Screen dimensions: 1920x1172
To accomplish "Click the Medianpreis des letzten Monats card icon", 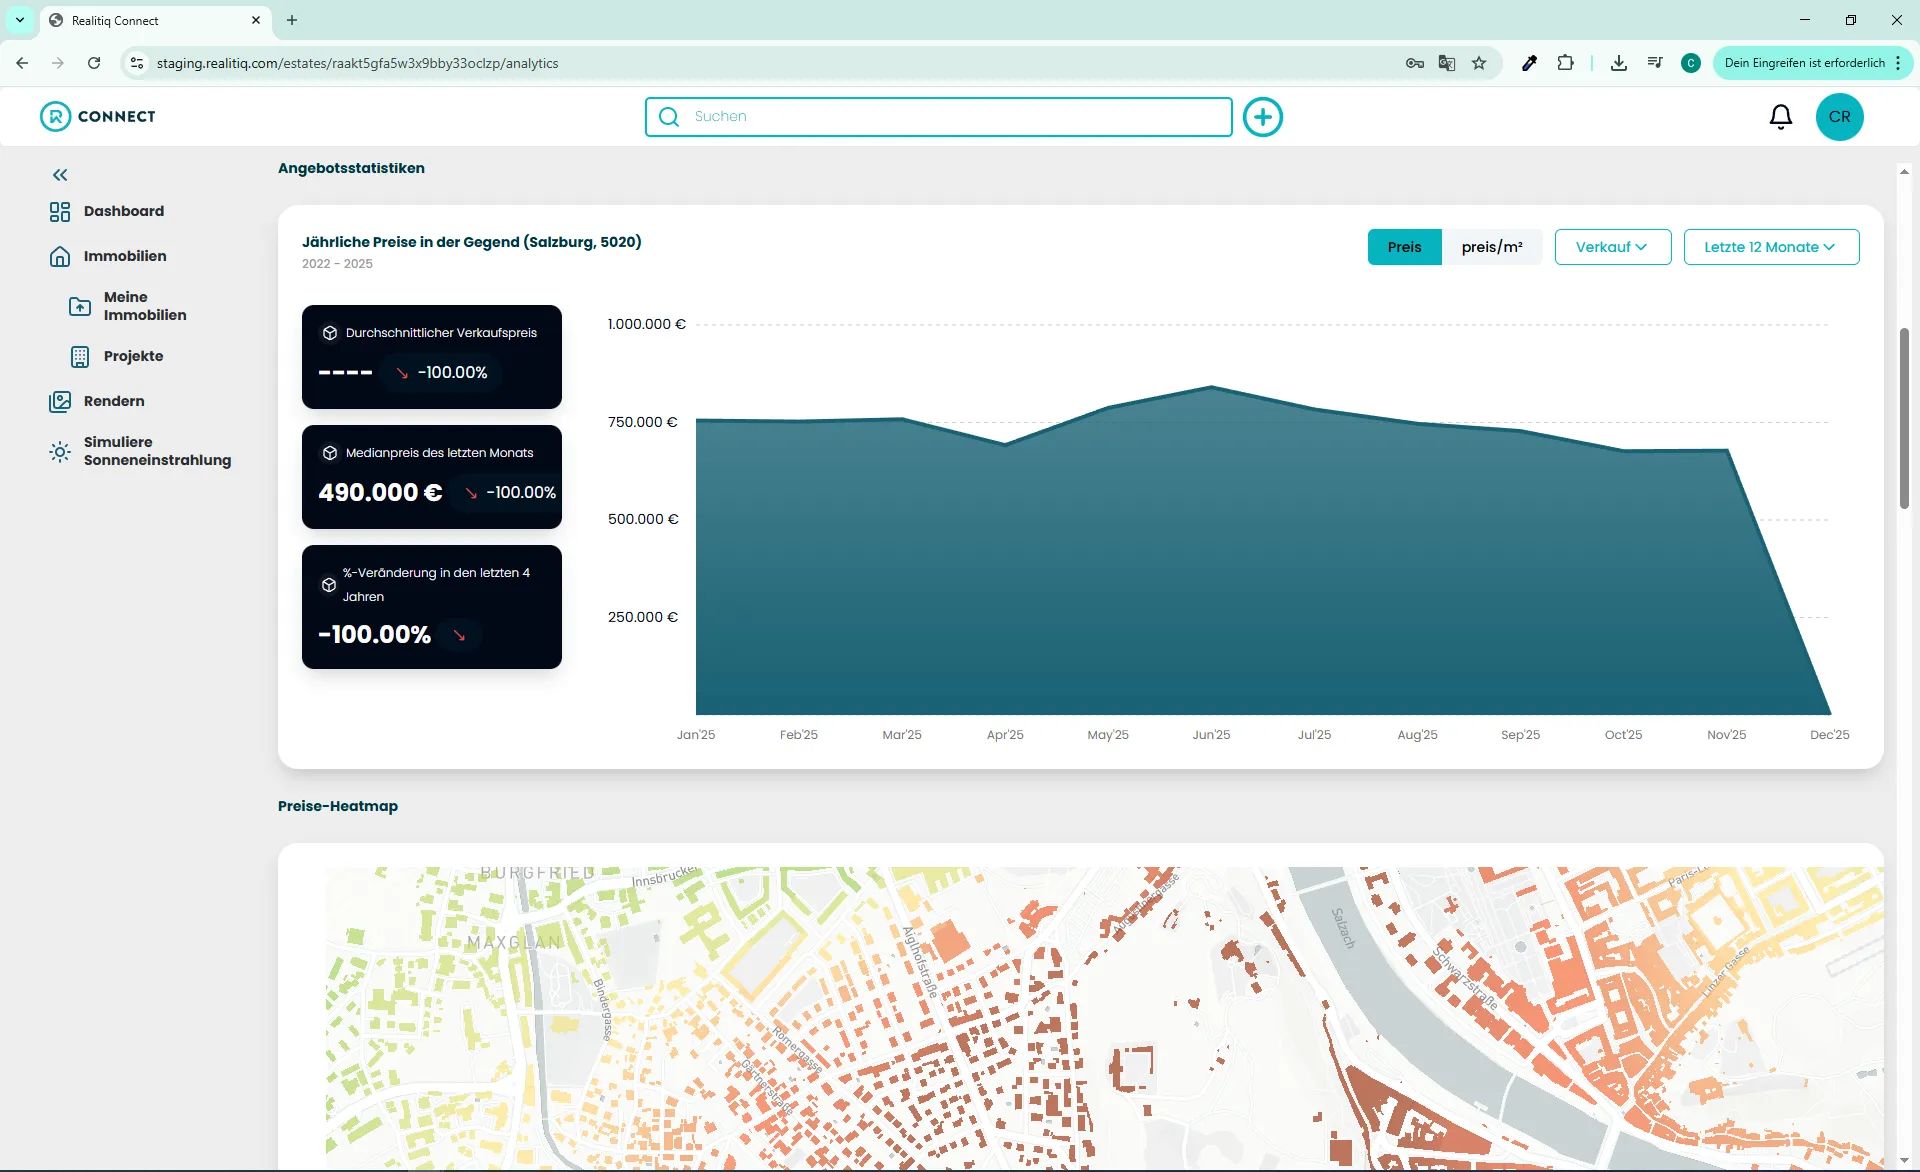I will click(x=330, y=453).
